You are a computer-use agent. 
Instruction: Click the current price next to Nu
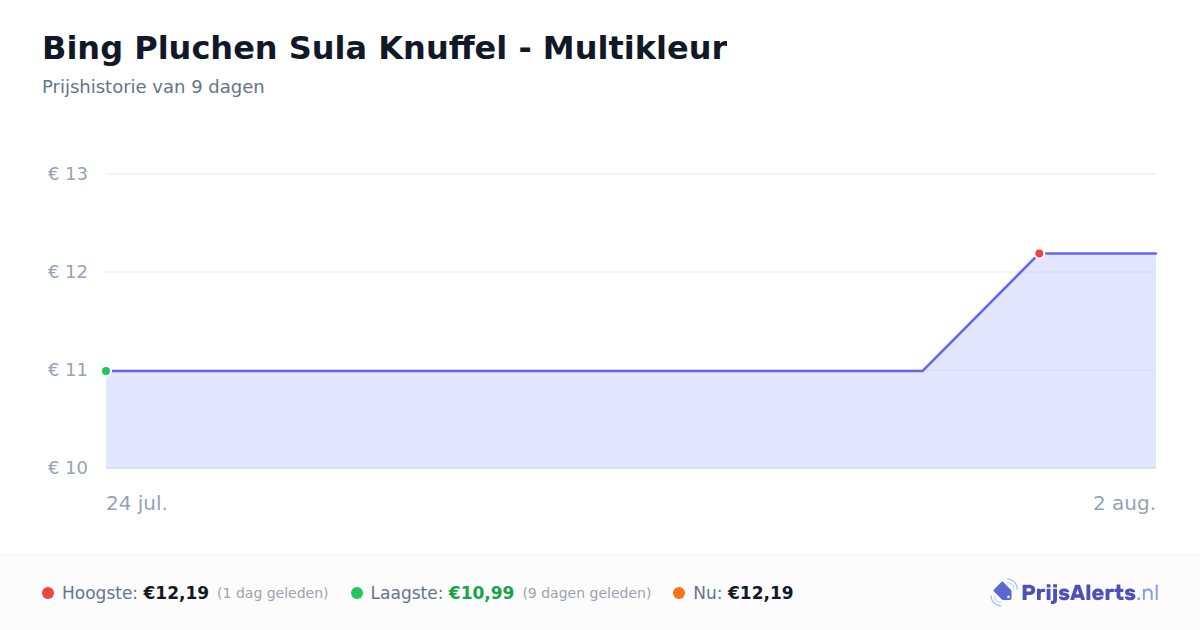coord(760,593)
